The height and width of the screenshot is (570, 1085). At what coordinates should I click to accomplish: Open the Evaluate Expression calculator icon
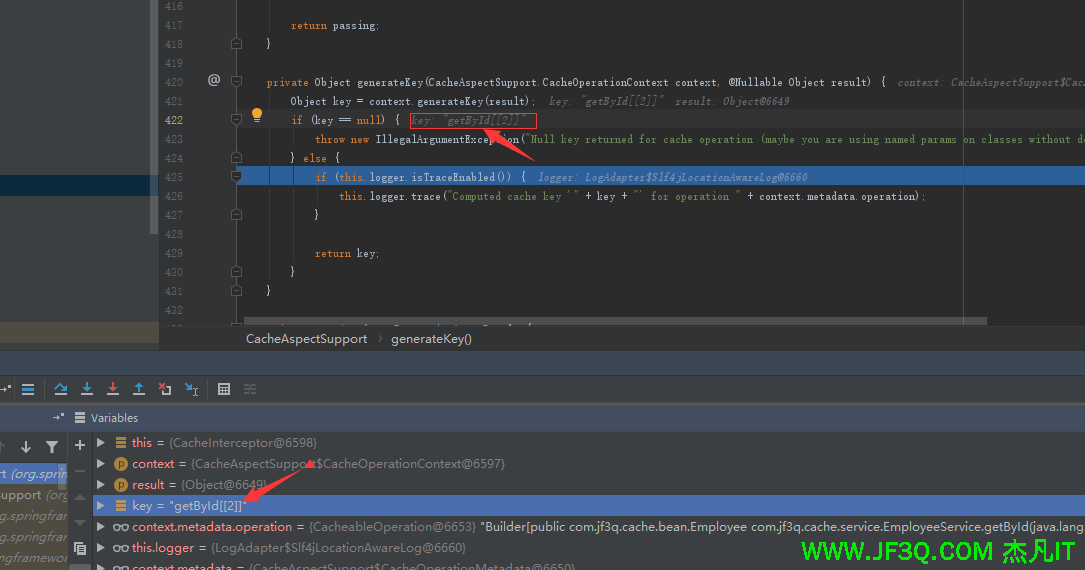[x=224, y=389]
